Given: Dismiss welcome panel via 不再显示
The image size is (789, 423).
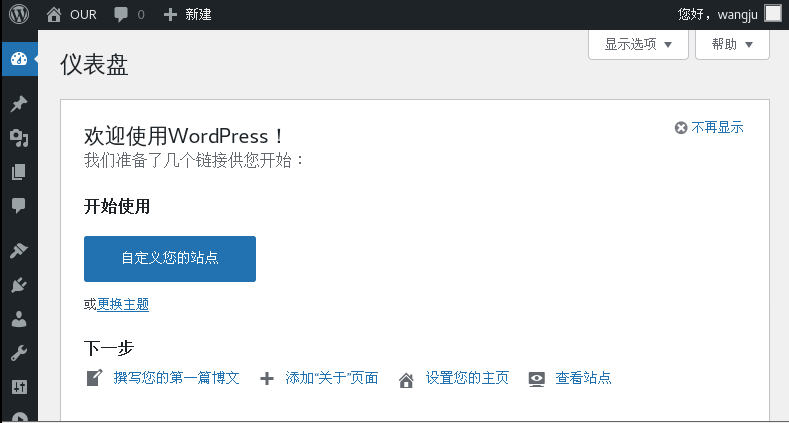Looking at the screenshot, I should (709, 128).
